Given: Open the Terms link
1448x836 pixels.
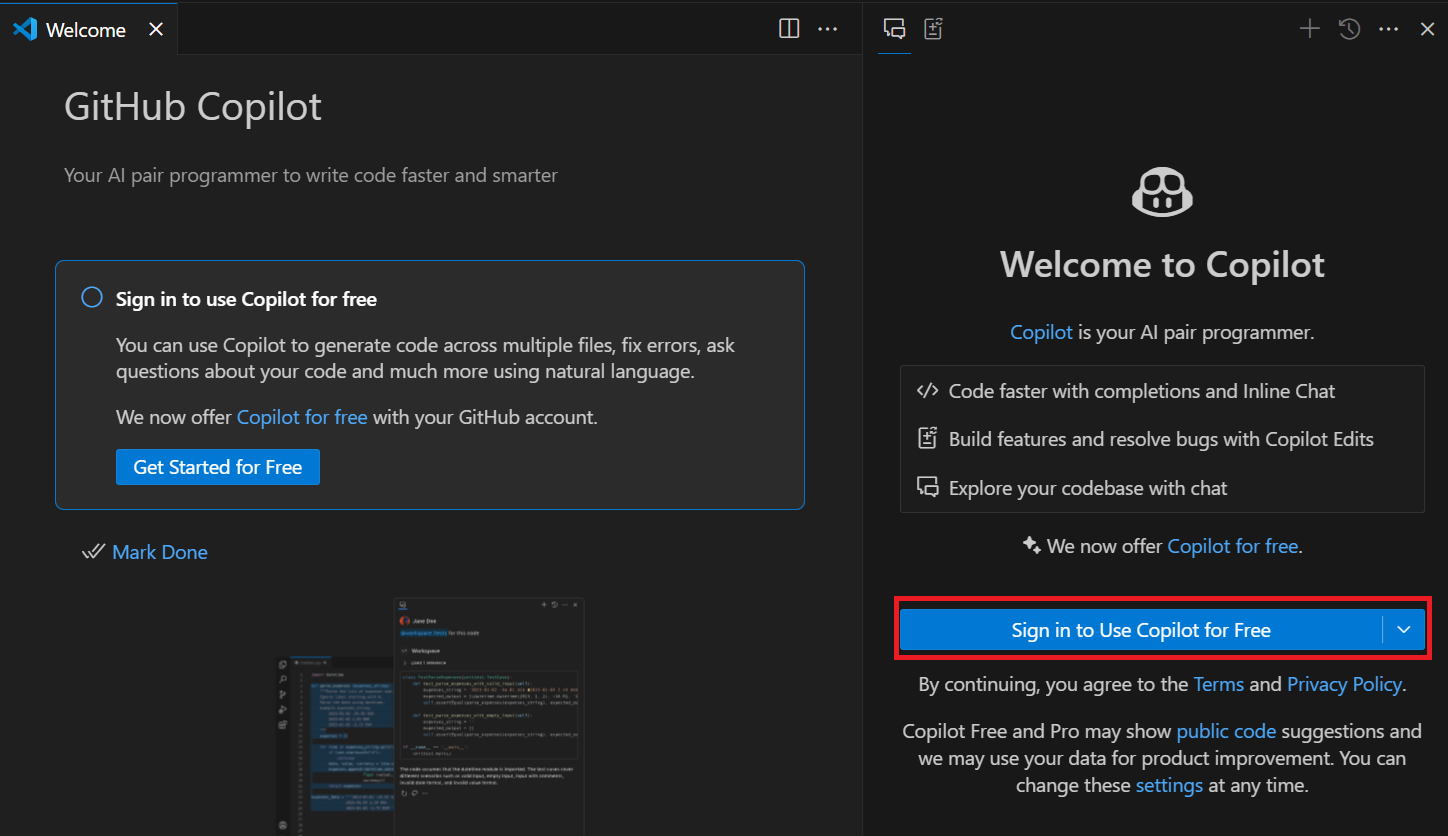Looking at the screenshot, I should [1218, 684].
